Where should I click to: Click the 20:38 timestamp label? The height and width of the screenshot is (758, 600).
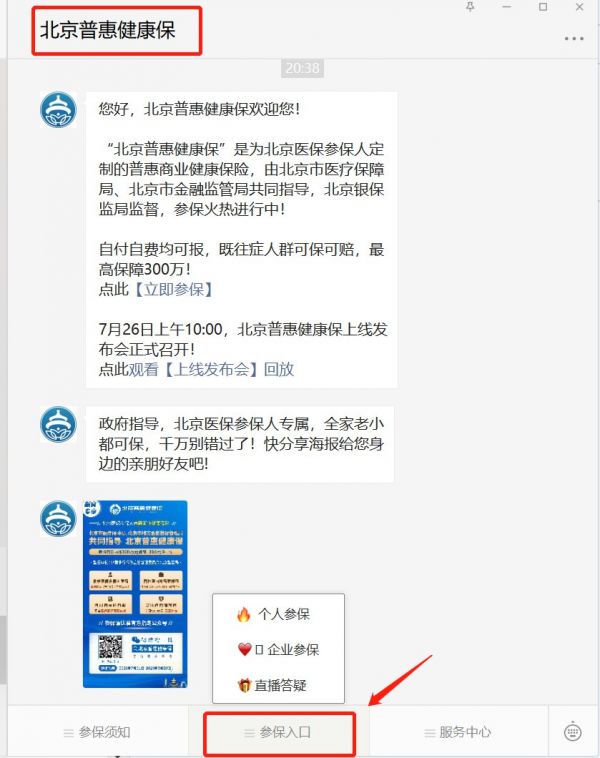click(302, 68)
